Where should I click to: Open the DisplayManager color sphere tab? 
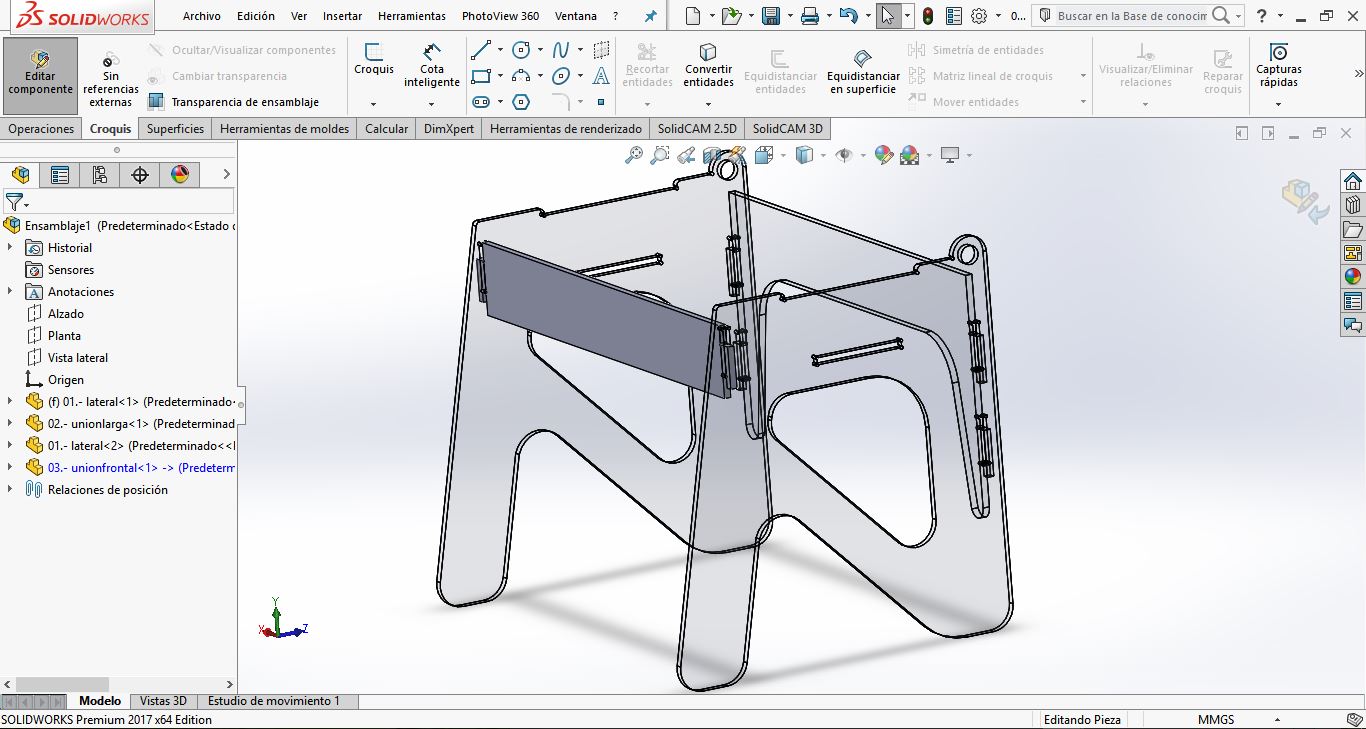click(x=180, y=175)
